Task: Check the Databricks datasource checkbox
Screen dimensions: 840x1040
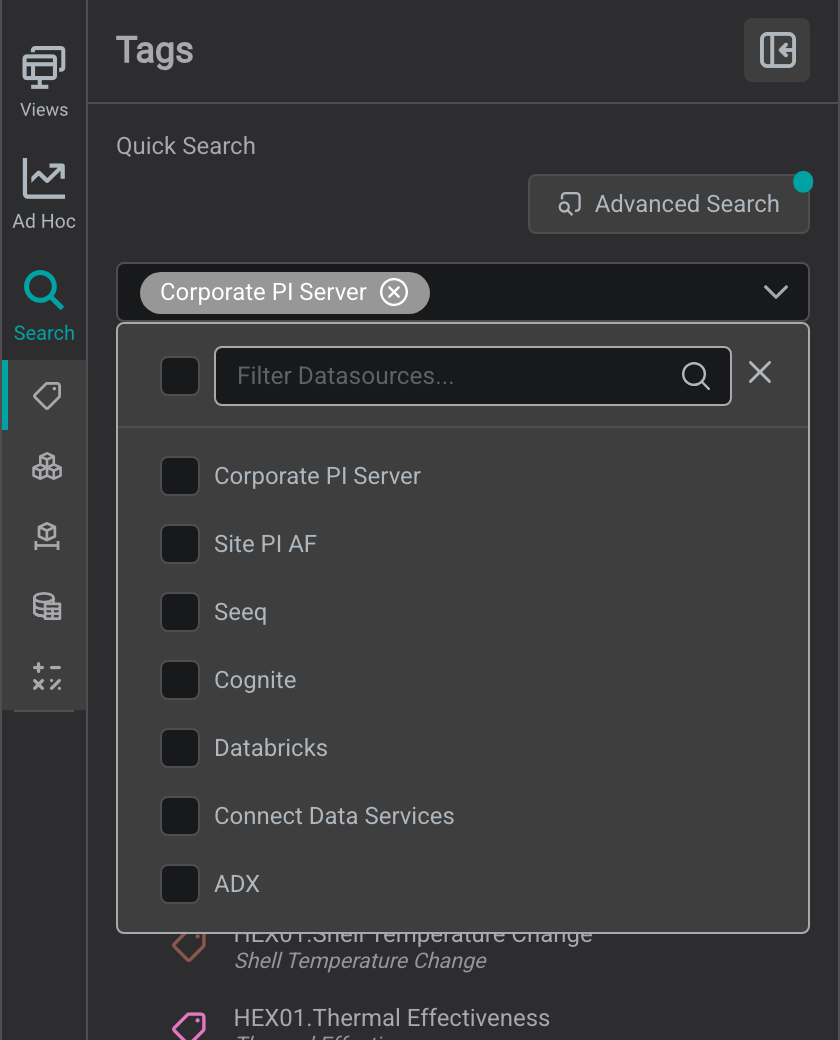Action: pyautogui.click(x=180, y=748)
